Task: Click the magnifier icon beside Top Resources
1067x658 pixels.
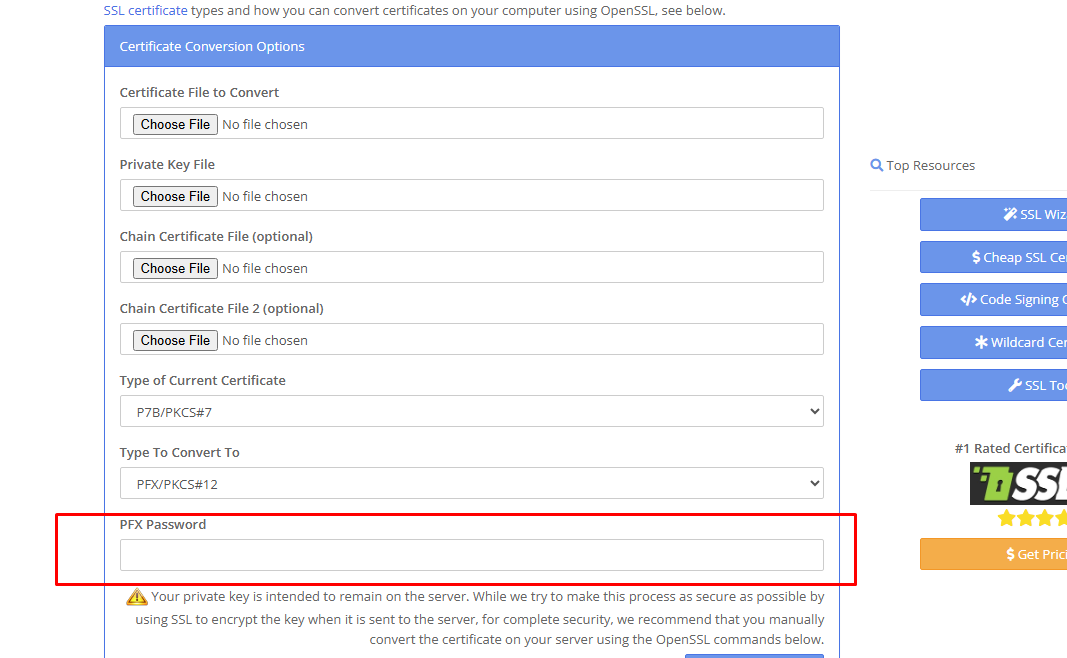Action: 876,165
